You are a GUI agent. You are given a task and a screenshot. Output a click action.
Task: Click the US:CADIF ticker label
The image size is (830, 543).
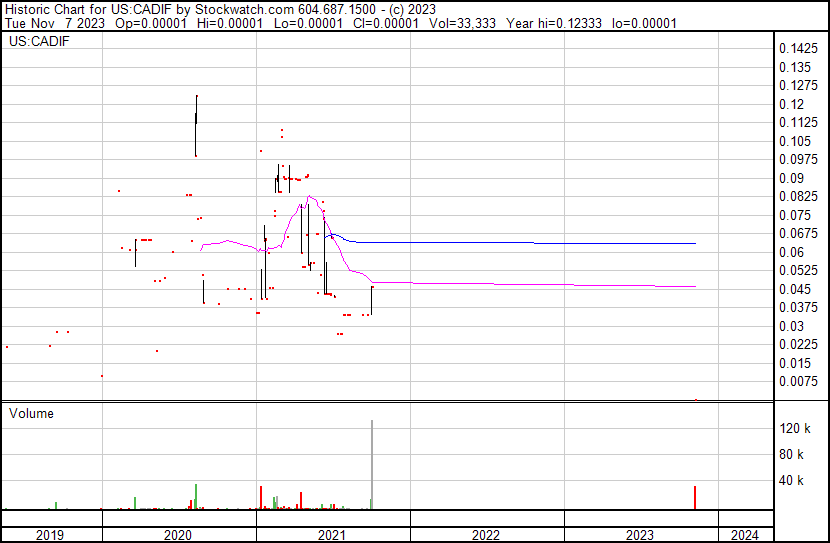click(x=35, y=42)
